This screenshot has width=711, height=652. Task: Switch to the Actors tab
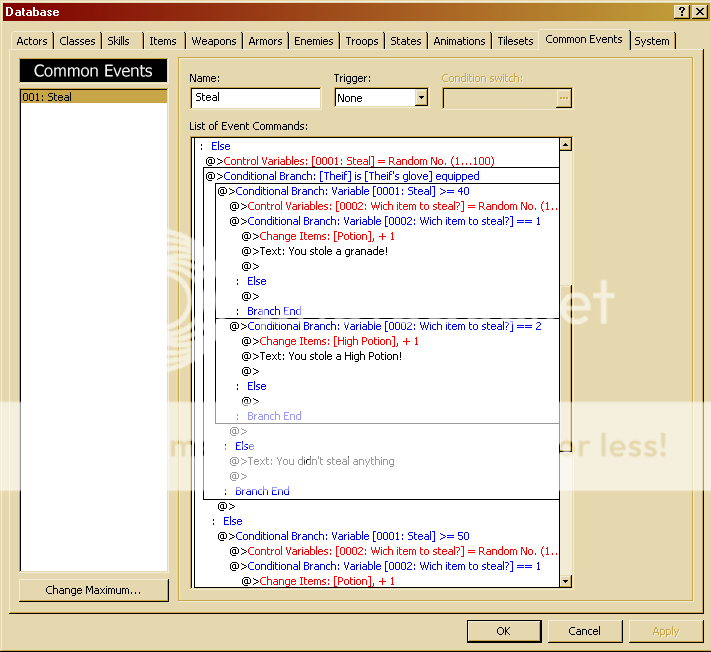32,41
